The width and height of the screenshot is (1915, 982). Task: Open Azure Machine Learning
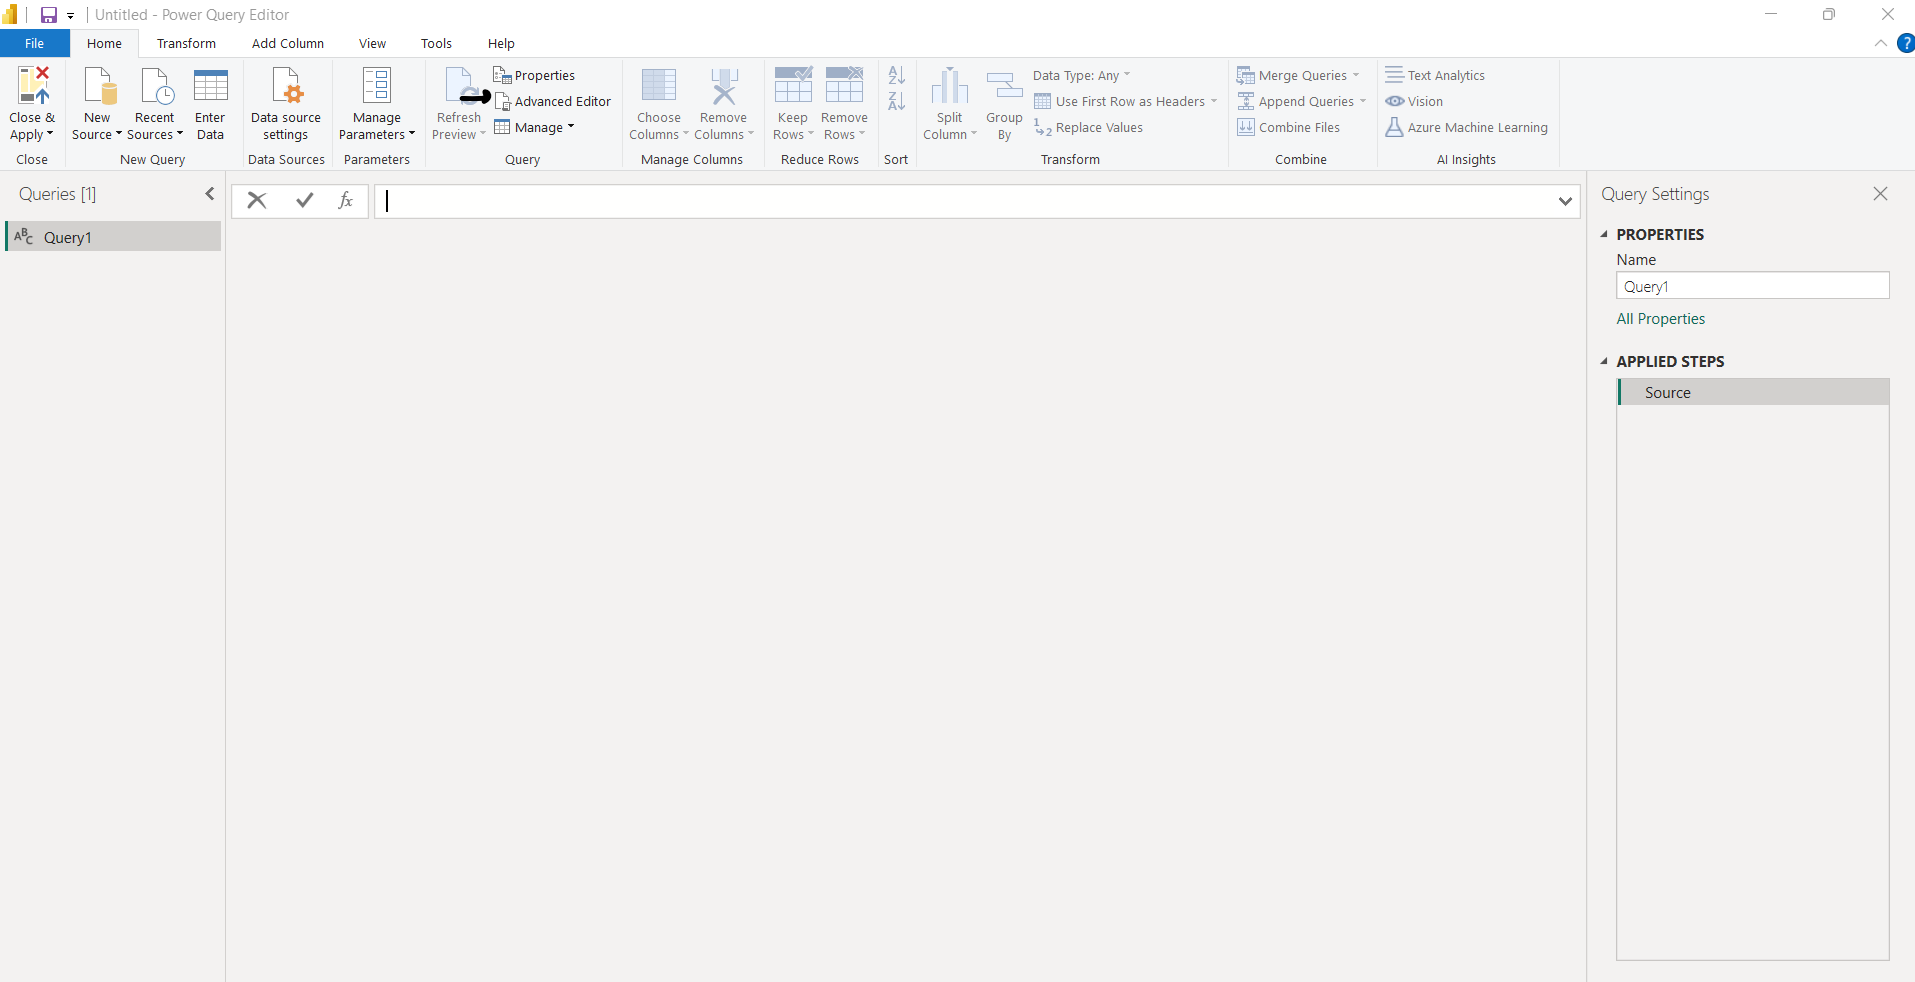coord(1467,127)
